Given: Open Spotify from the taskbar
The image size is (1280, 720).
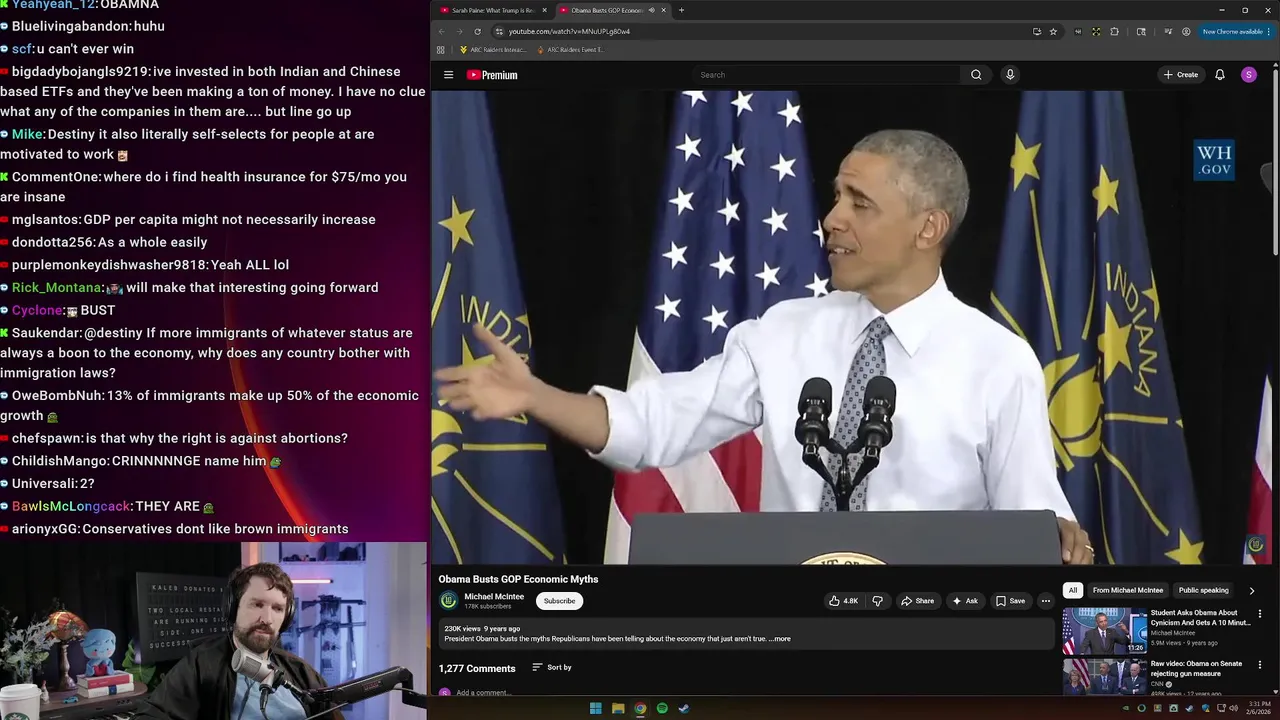Looking at the screenshot, I should click(x=662, y=708).
